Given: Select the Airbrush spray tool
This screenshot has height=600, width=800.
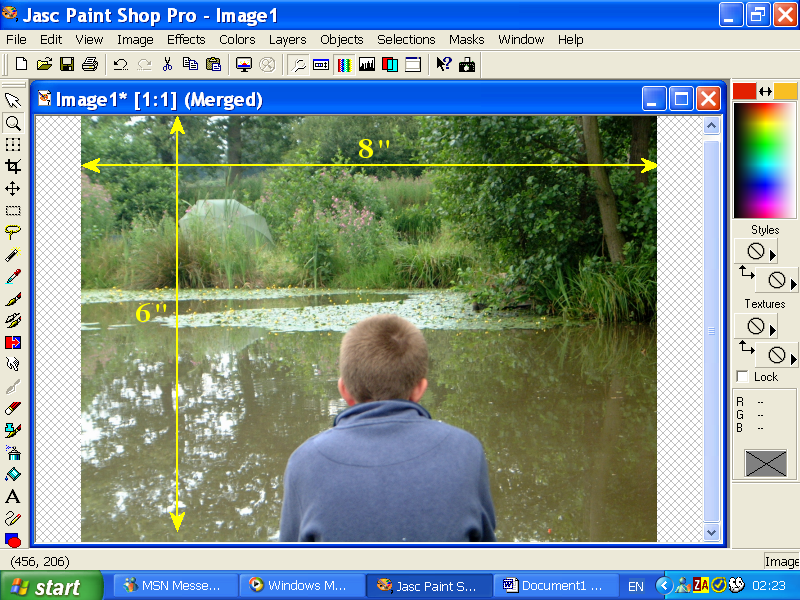Looking at the screenshot, I should 13,452.
